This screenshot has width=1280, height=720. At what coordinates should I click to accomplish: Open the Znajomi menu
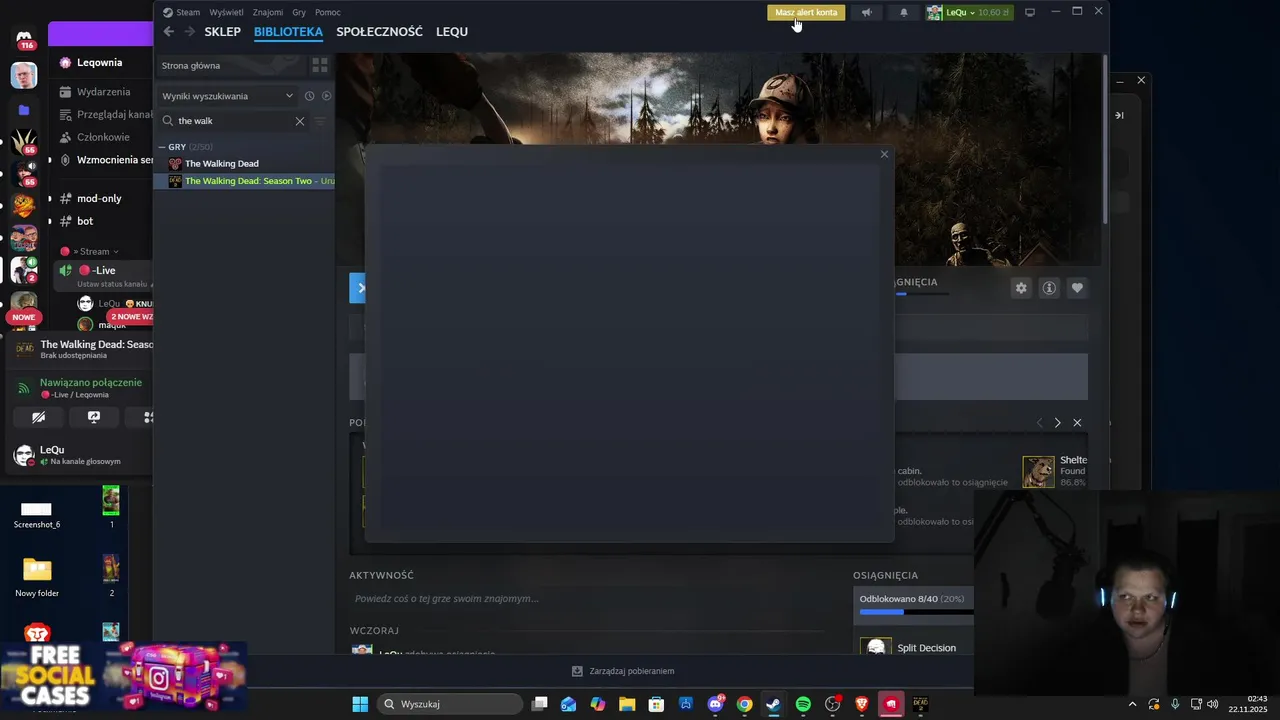[x=268, y=12]
